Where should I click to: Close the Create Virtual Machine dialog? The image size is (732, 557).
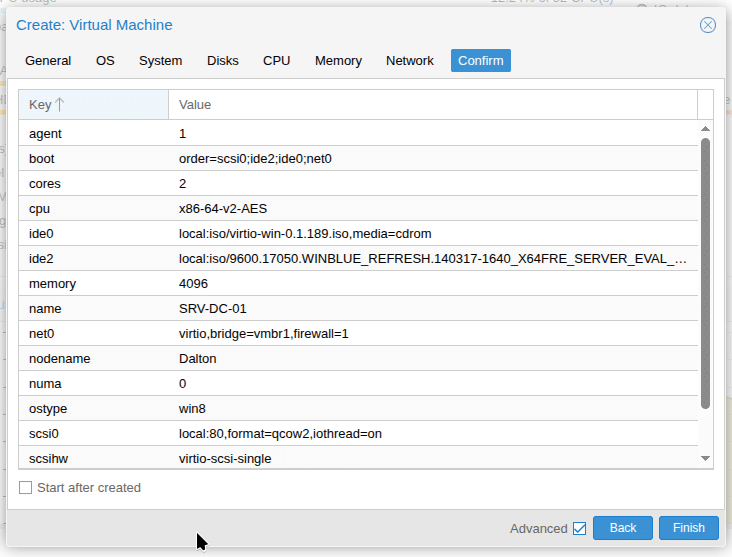click(x=708, y=25)
